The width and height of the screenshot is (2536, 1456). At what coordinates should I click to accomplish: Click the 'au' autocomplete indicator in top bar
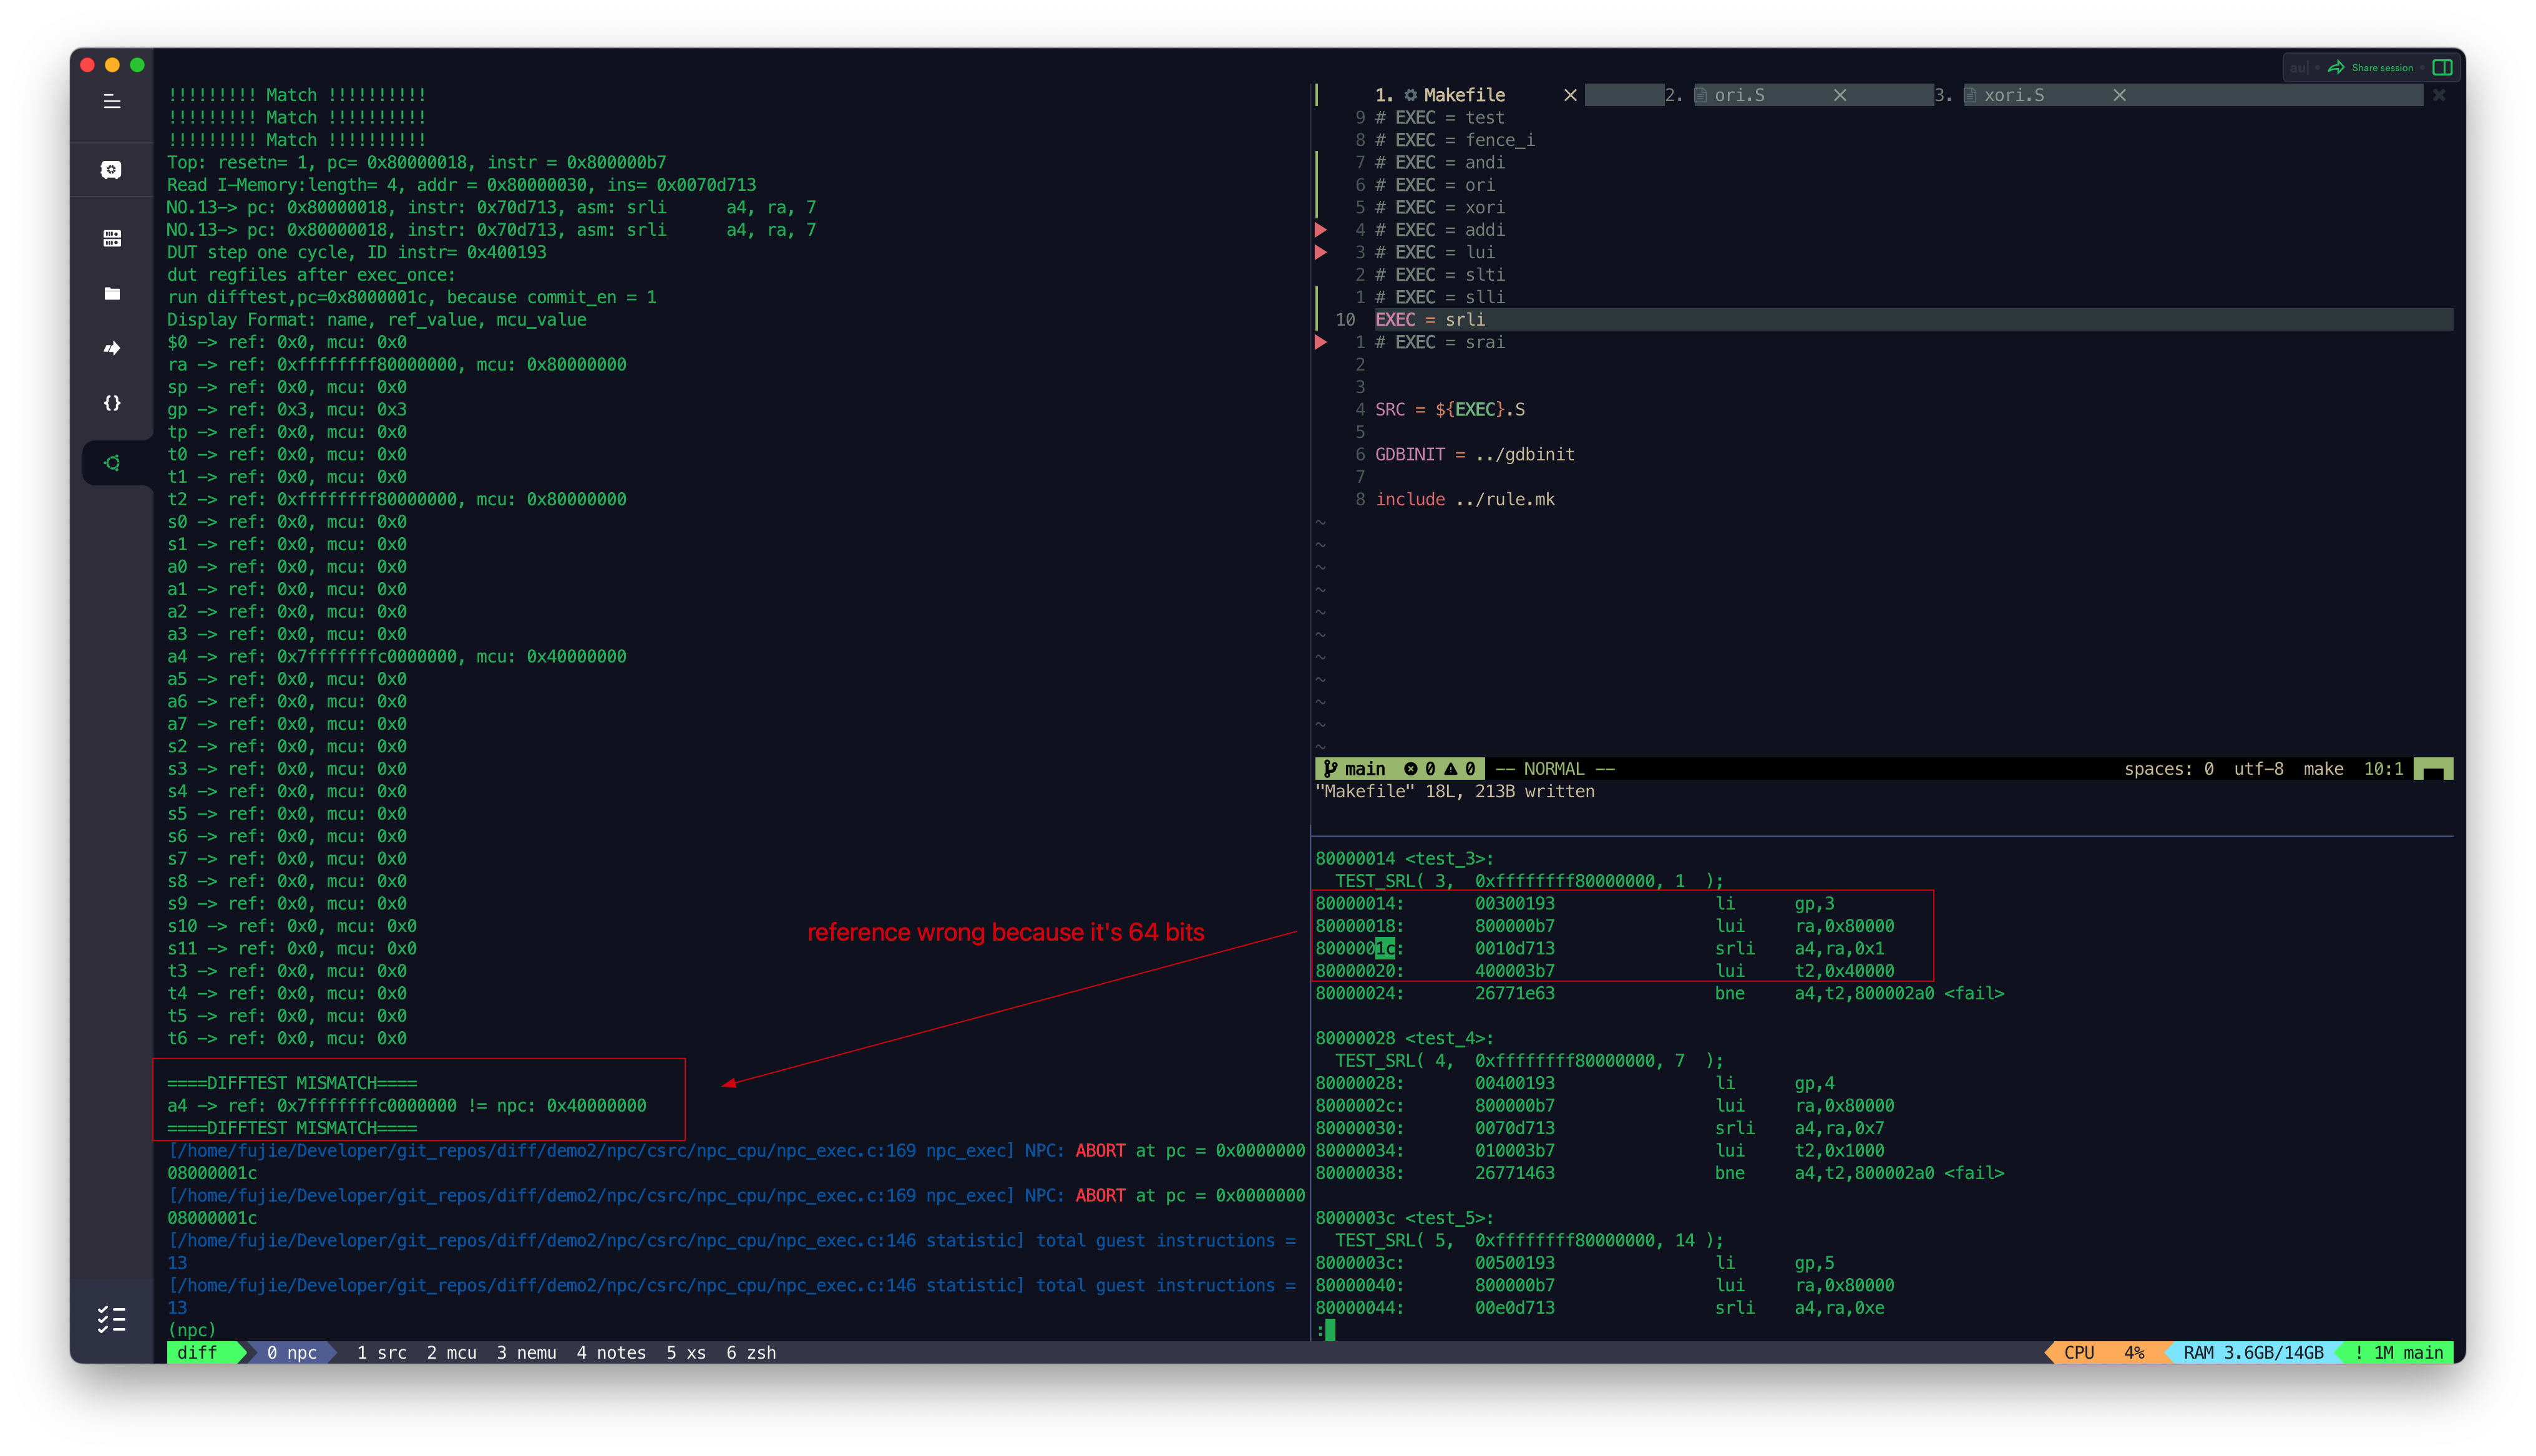(2298, 68)
